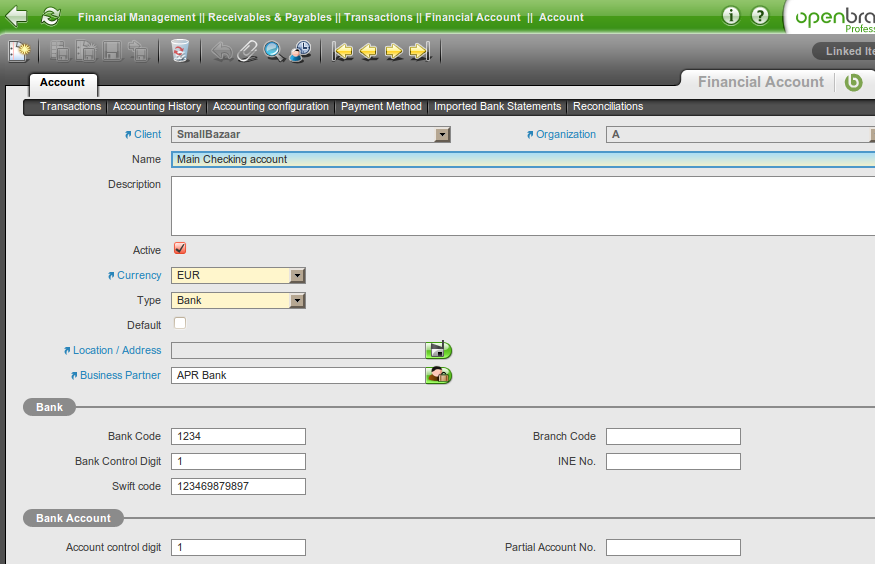Expand the Currency dropdown
The height and width of the screenshot is (564, 875).
point(297,275)
